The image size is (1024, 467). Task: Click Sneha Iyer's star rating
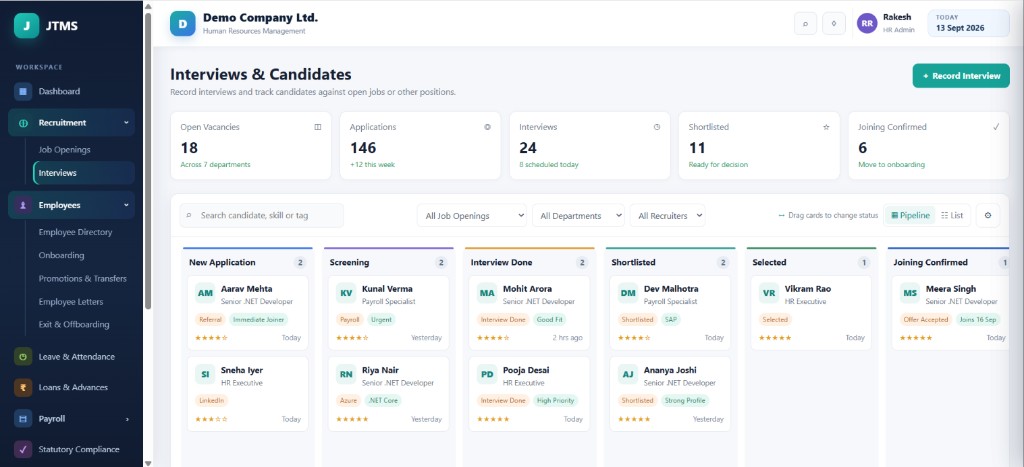click(x=212, y=419)
